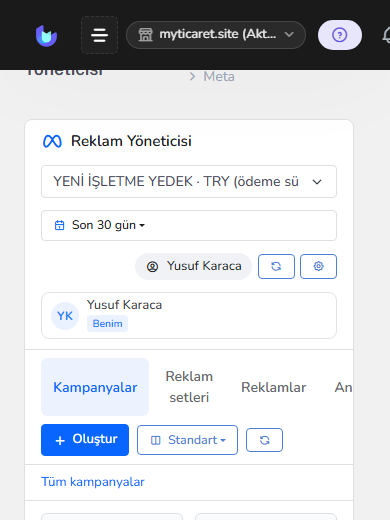Click the Reklam Yöneticisi heading
The width and height of the screenshot is (390, 520).
tap(131, 141)
